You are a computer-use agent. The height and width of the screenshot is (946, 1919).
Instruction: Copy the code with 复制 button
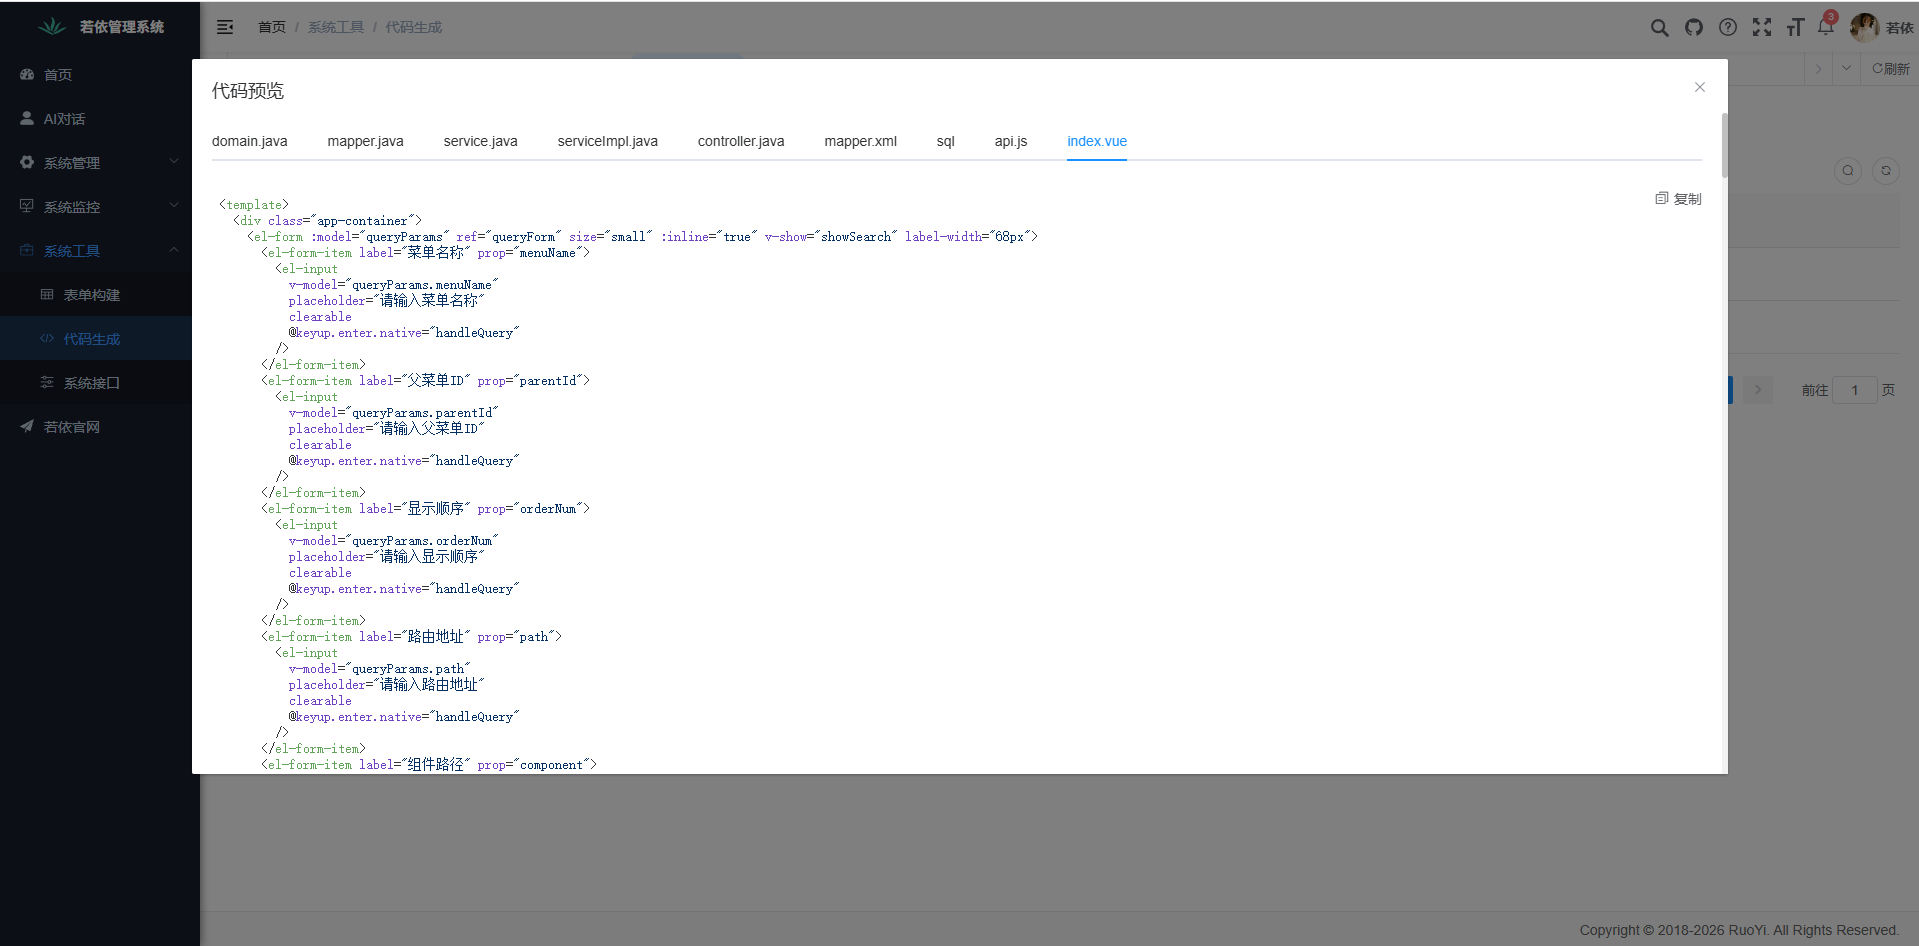(x=1678, y=199)
